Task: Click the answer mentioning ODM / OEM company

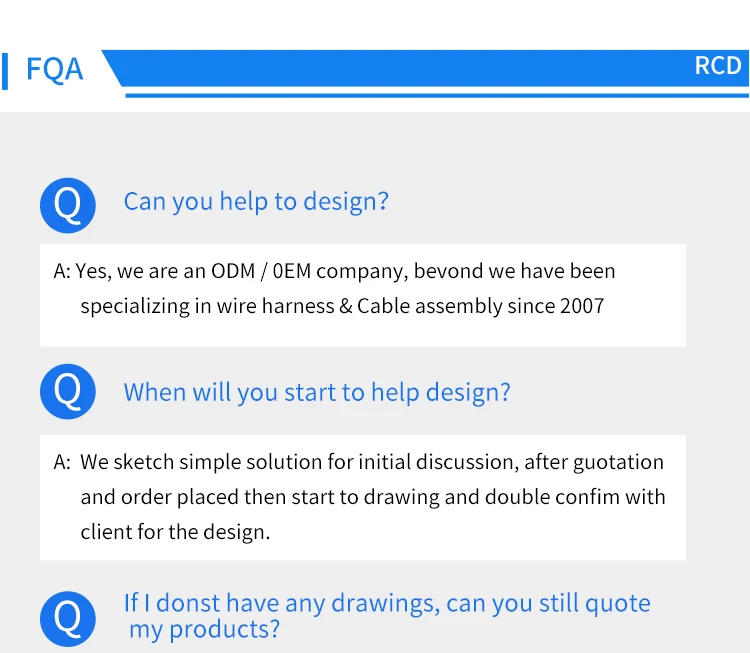Action: (x=363, y=295)
